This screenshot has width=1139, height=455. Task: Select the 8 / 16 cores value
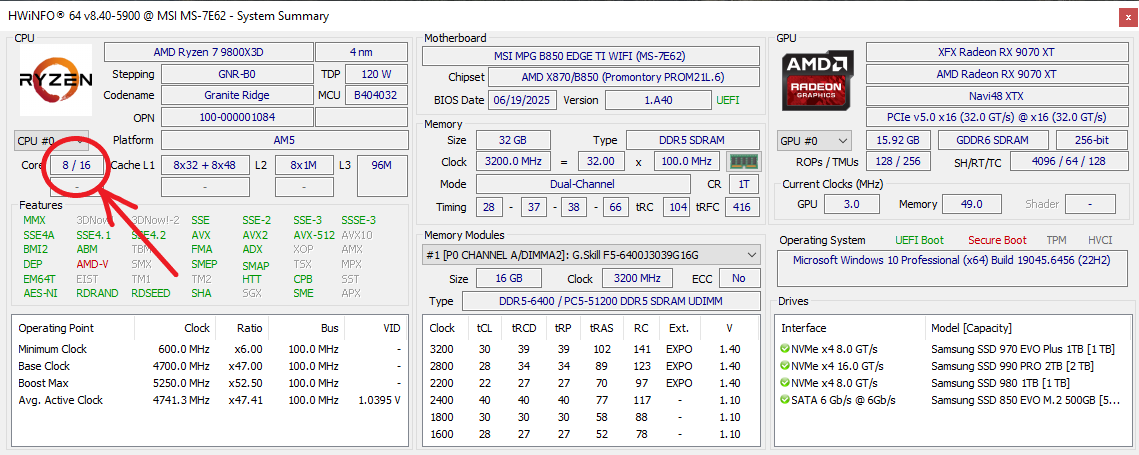[76, 165]
